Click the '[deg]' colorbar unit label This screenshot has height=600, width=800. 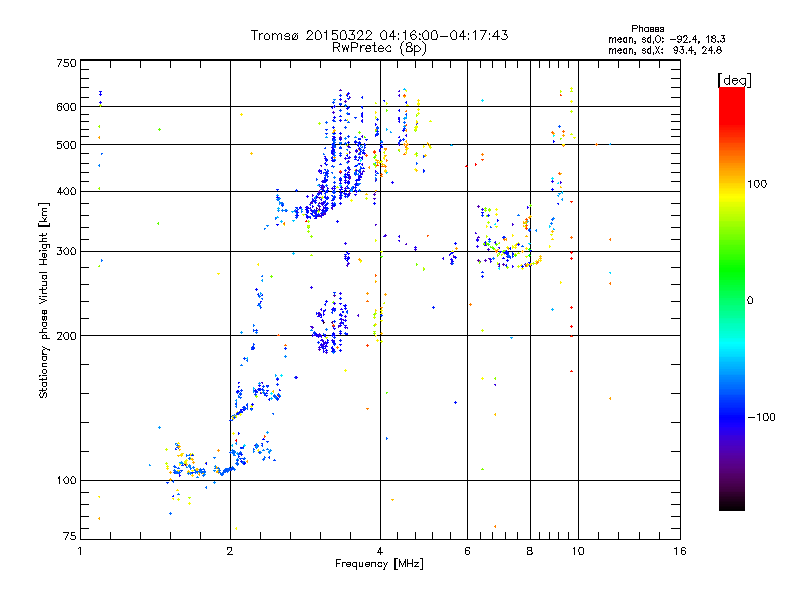[x=734, y=80]
